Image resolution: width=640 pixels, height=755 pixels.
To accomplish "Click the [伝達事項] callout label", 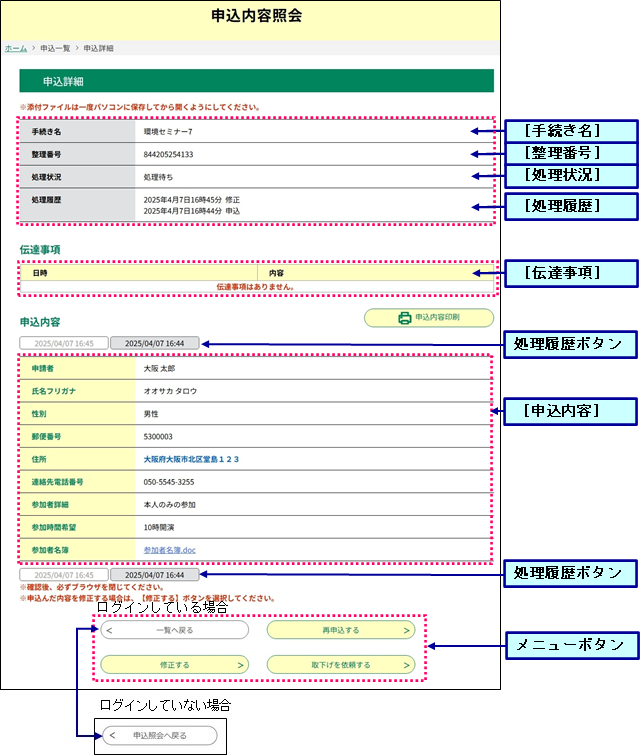I will click(567, 272).
